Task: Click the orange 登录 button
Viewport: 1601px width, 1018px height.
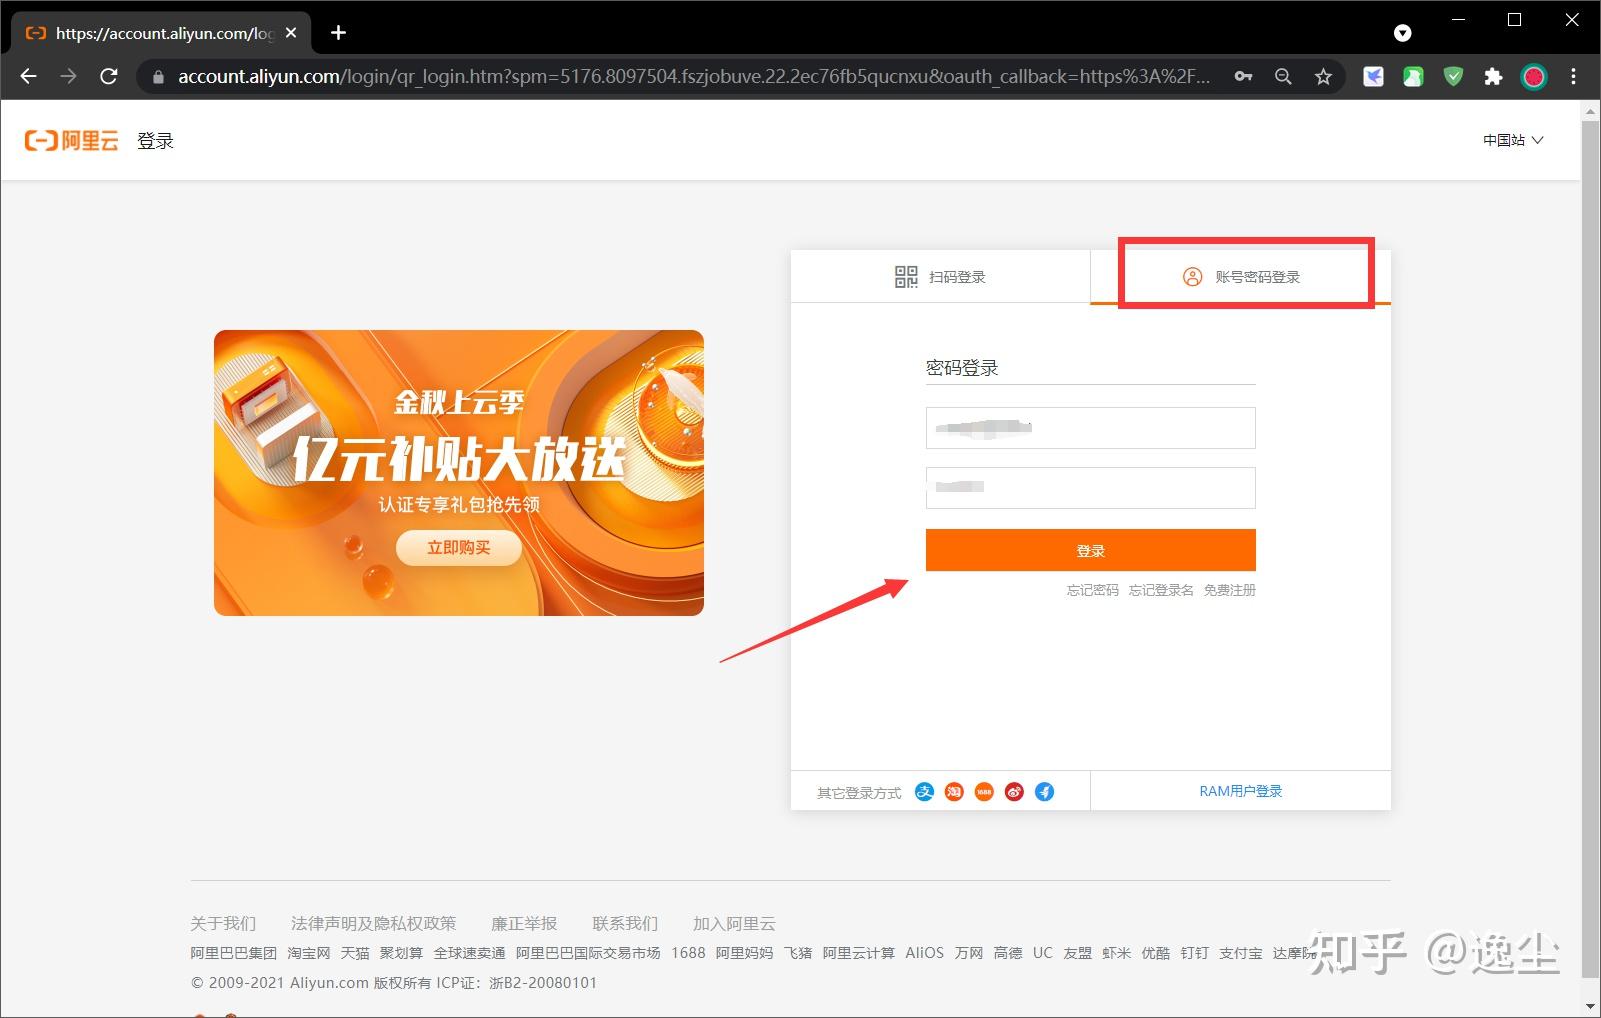Action: tap(1090, 550)
